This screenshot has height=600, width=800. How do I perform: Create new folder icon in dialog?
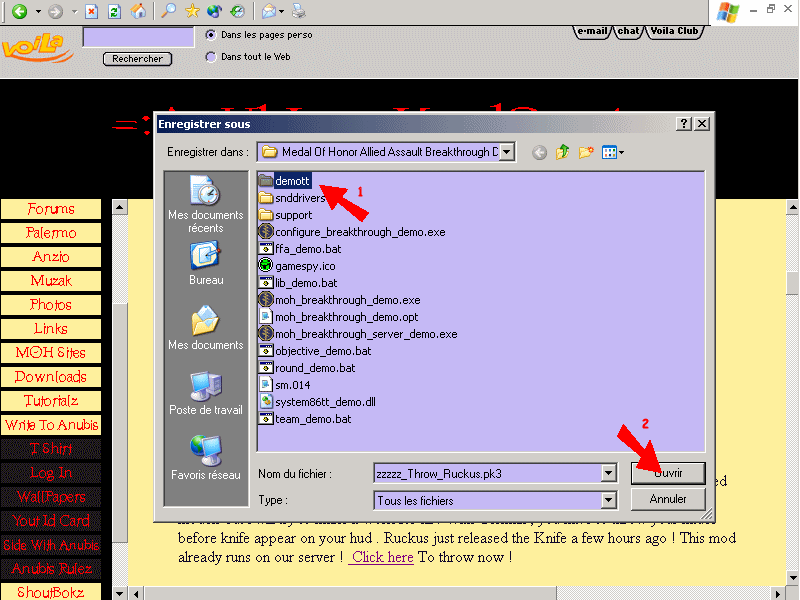[x=586, y=152]
